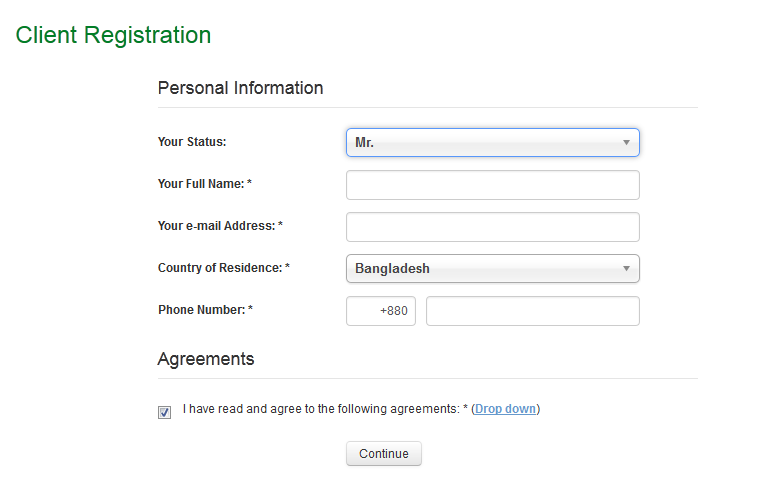Click the Agreements section heading
The width and height of the screenshot is (774, 479).
pos(206,359)
